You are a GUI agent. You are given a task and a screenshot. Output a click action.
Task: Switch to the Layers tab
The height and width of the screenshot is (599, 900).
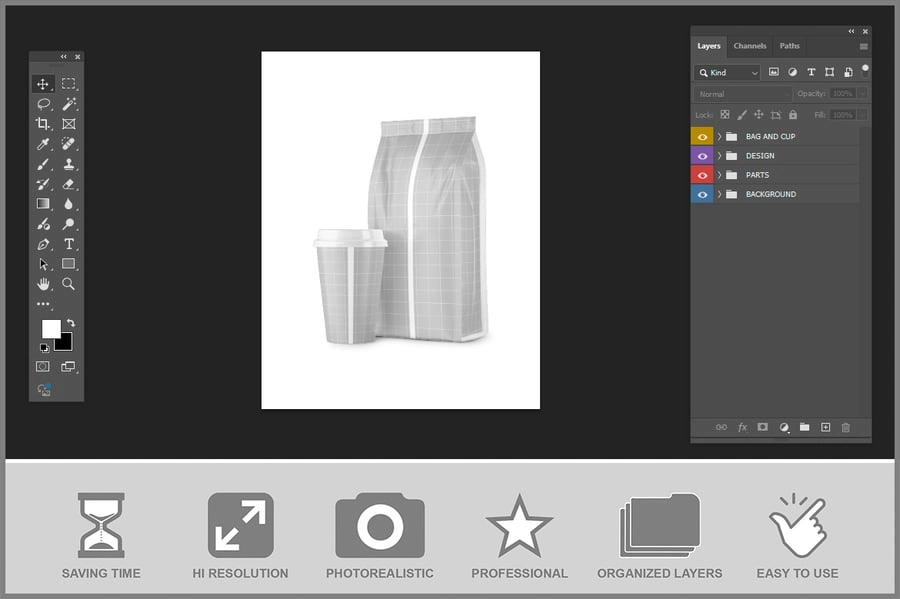coord(709,46)
